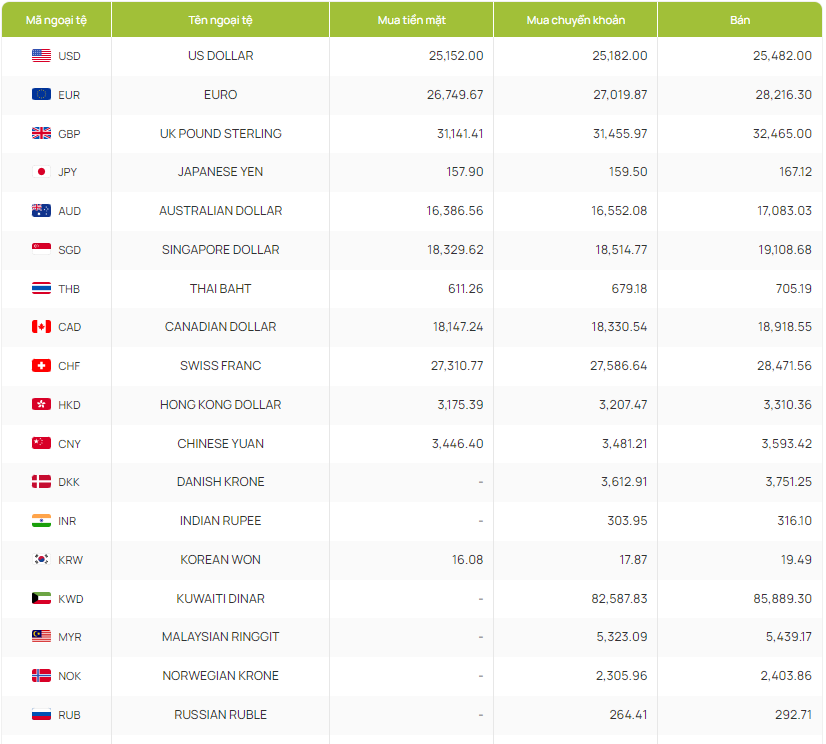Image resolution: width=826 pixels, height=744 pixels.
Task: Click the HONG KONG DOLLAR row name
Action: click(x=220, y=405)
